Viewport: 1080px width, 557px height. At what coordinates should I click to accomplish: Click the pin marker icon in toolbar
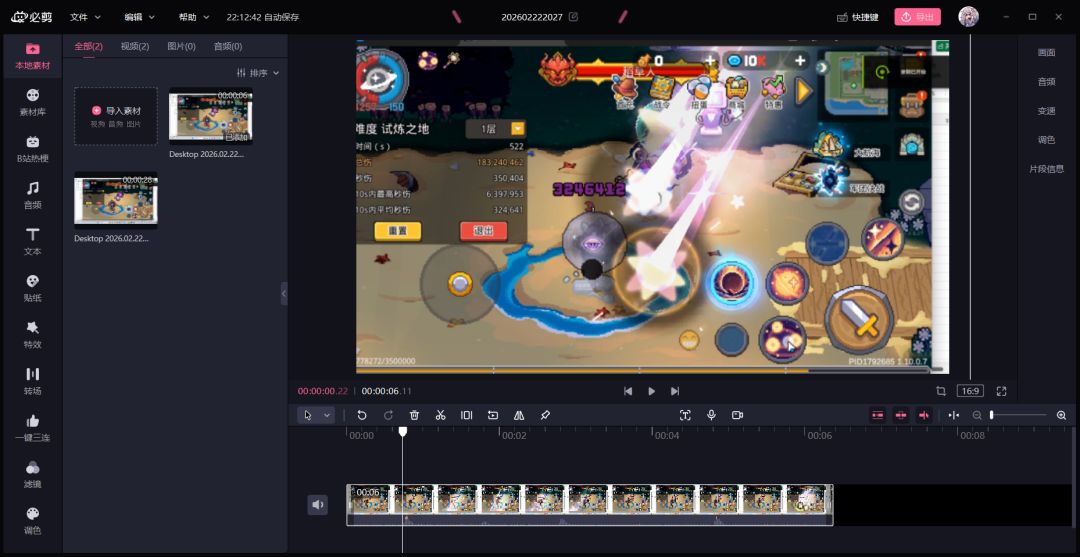545,415
